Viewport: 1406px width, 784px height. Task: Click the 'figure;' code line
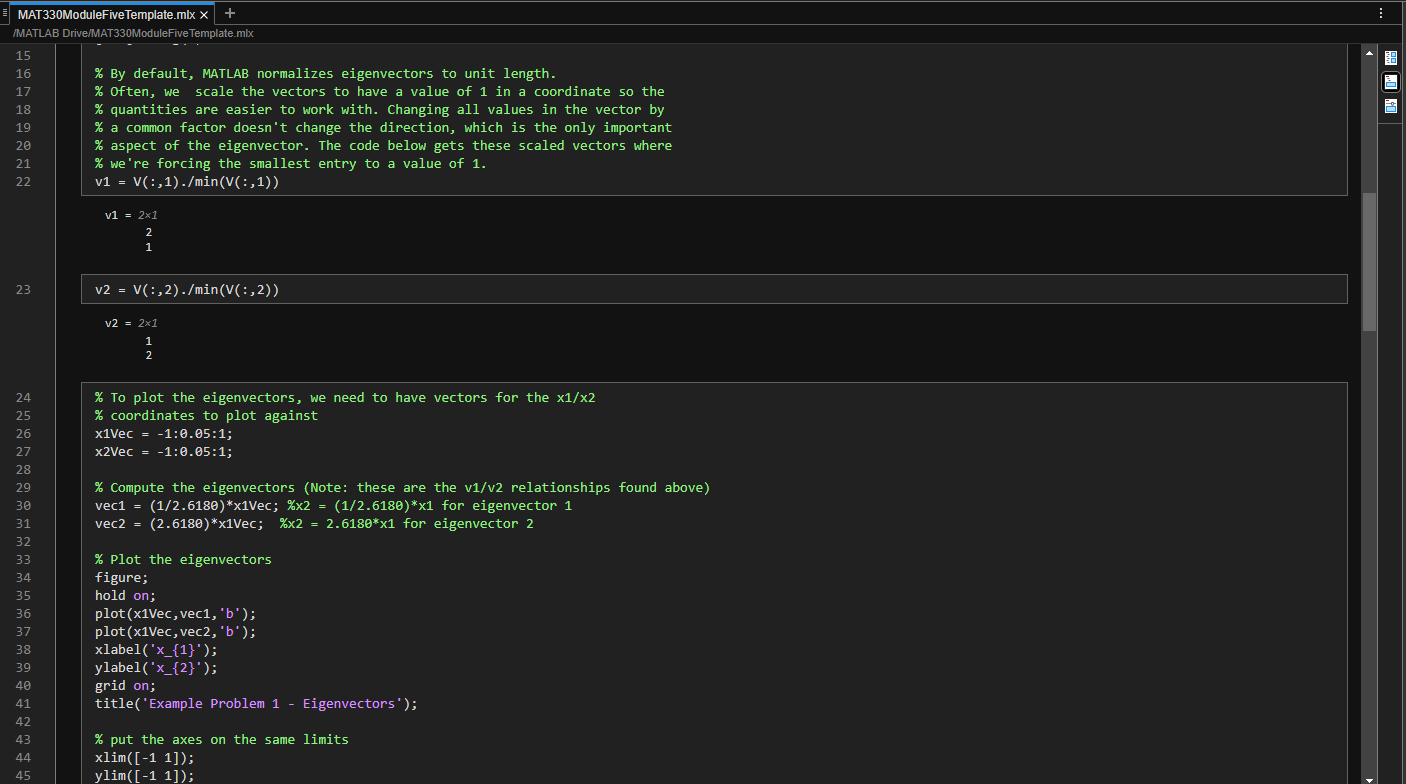(122, 578)
